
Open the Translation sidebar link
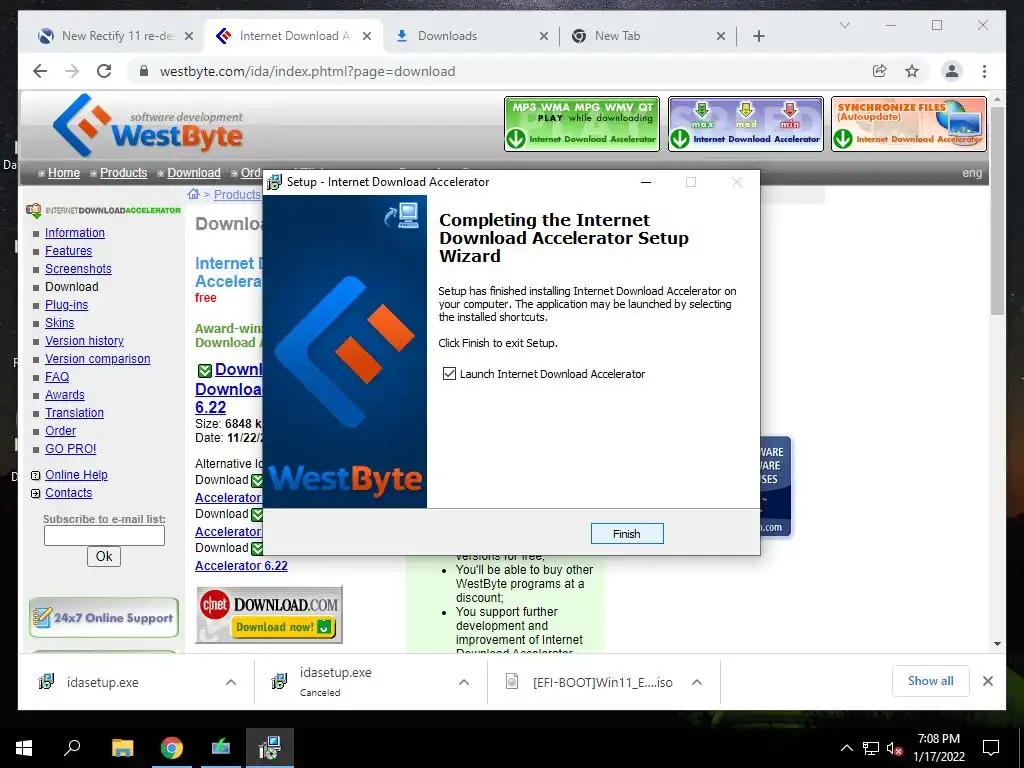tap(74, 413)
